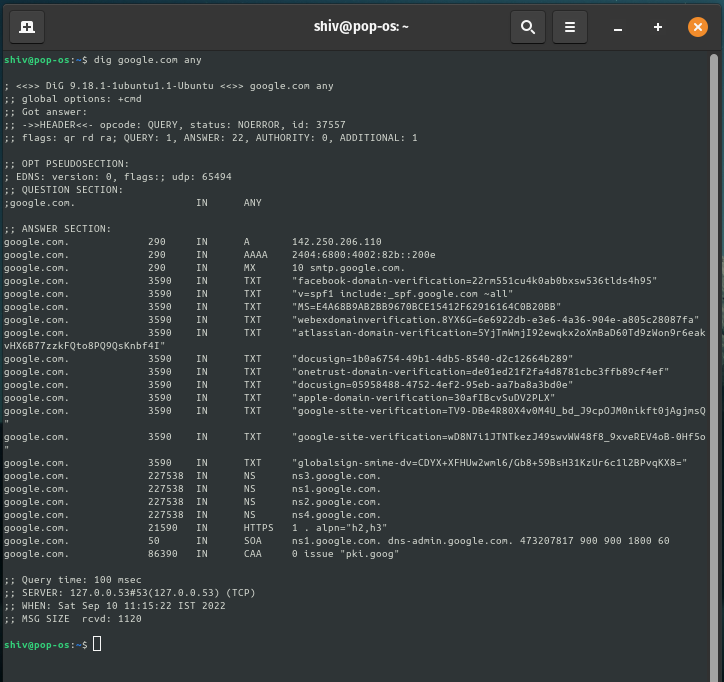Click the facebook-domain-verification TXT value
Image resolution: width=724 pixels, height=682 pixels.
click(x=474, y=281)
